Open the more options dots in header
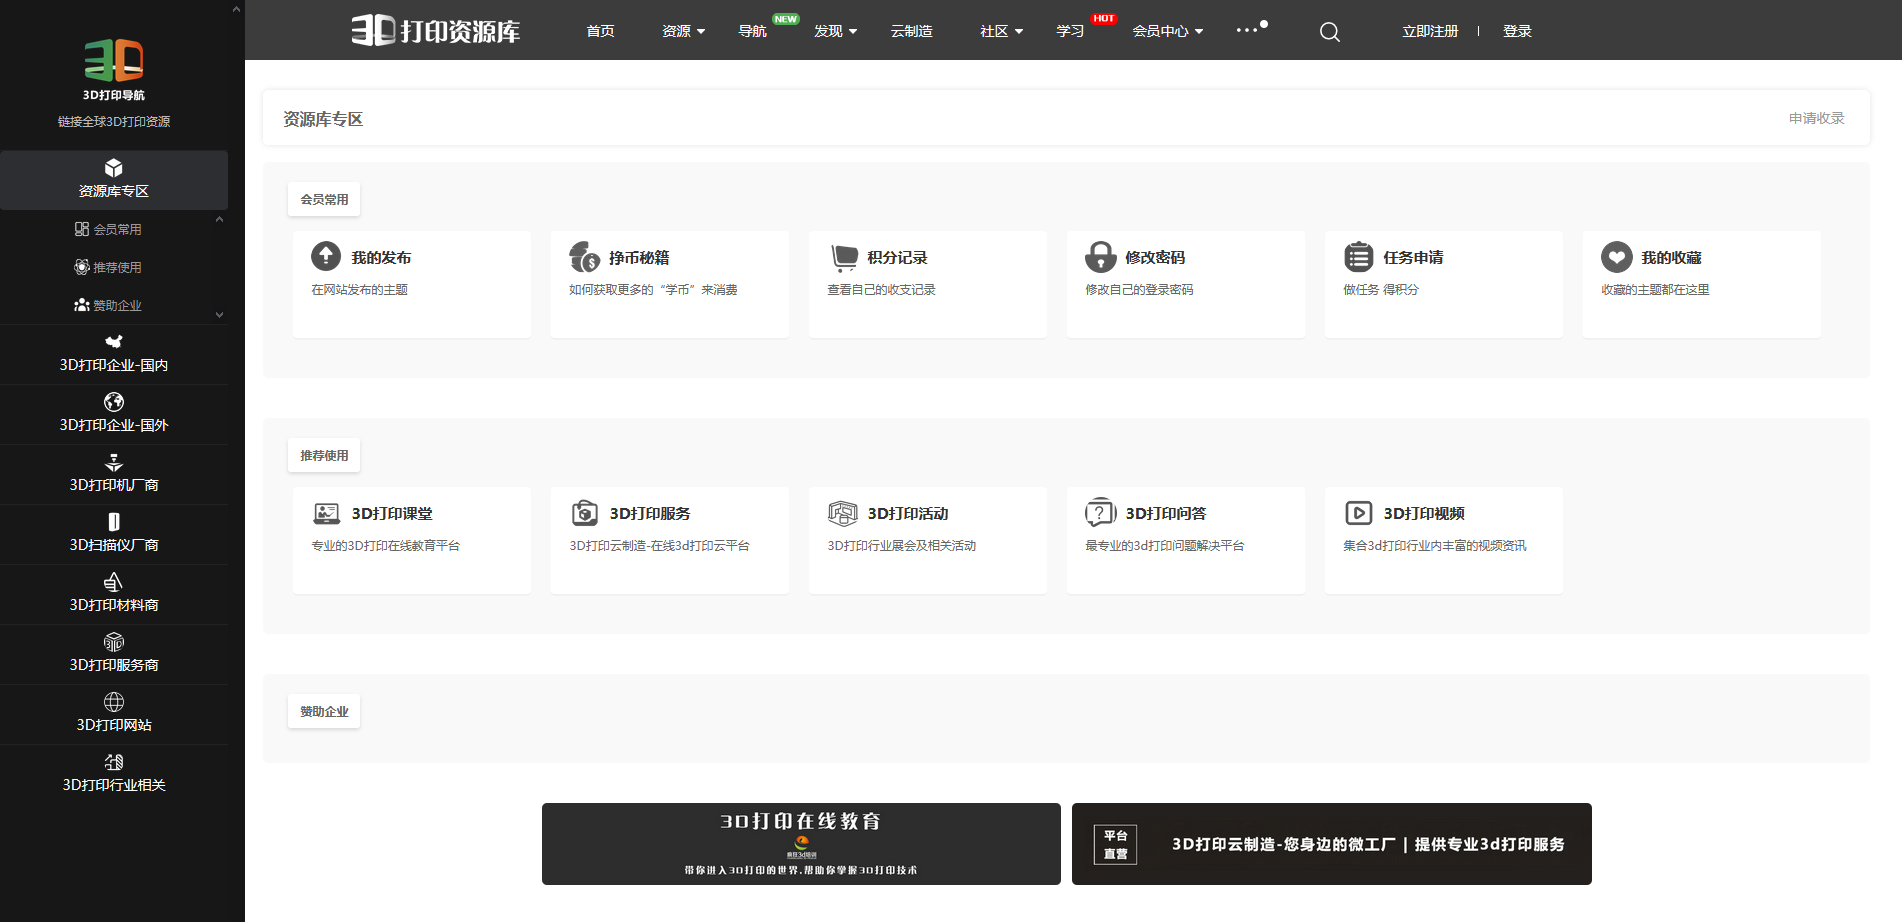Image resolution: width=1902 pixels, height=922 pixels. 1249,29
